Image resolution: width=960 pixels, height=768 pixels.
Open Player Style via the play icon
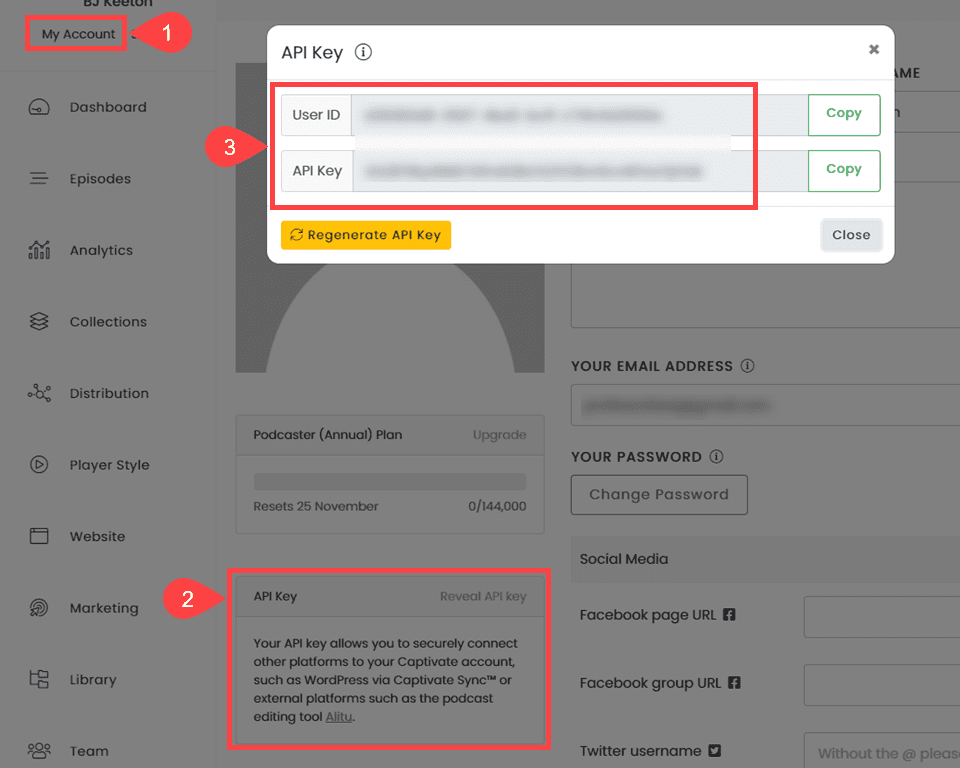(38, 464)
